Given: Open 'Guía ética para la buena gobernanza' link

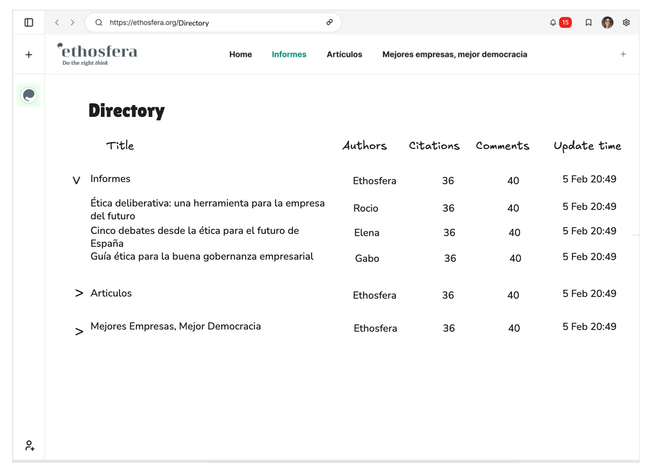Looking at the screenshot, I should (201, 256).
